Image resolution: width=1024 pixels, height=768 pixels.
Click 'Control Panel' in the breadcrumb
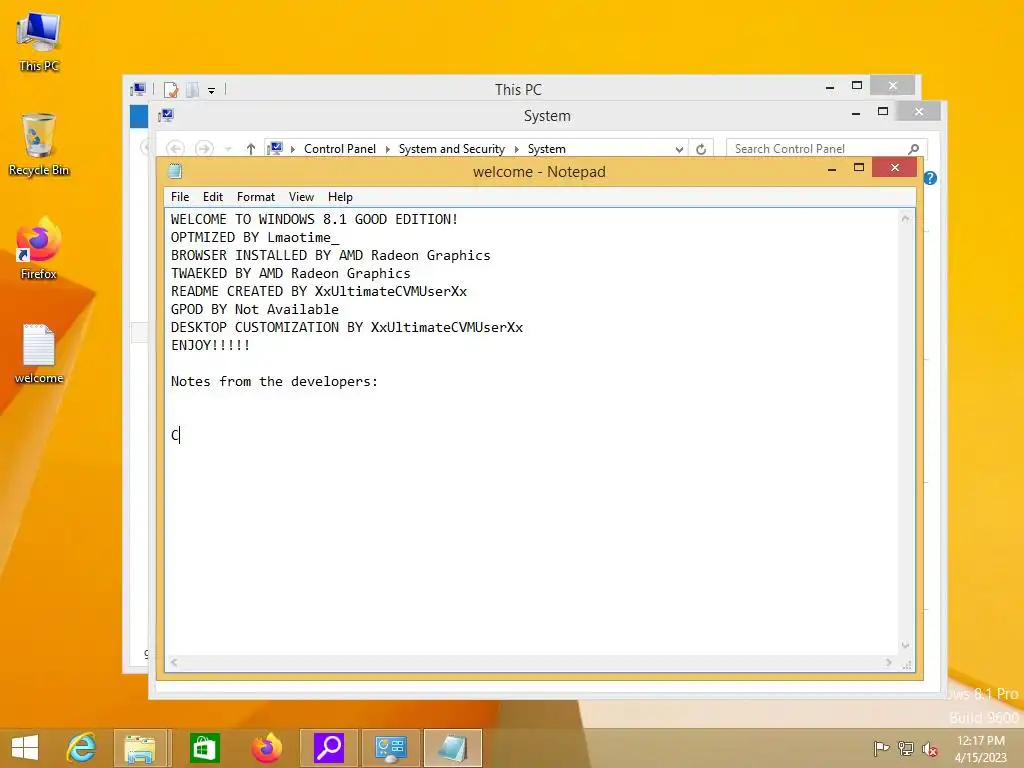[340, 149]
